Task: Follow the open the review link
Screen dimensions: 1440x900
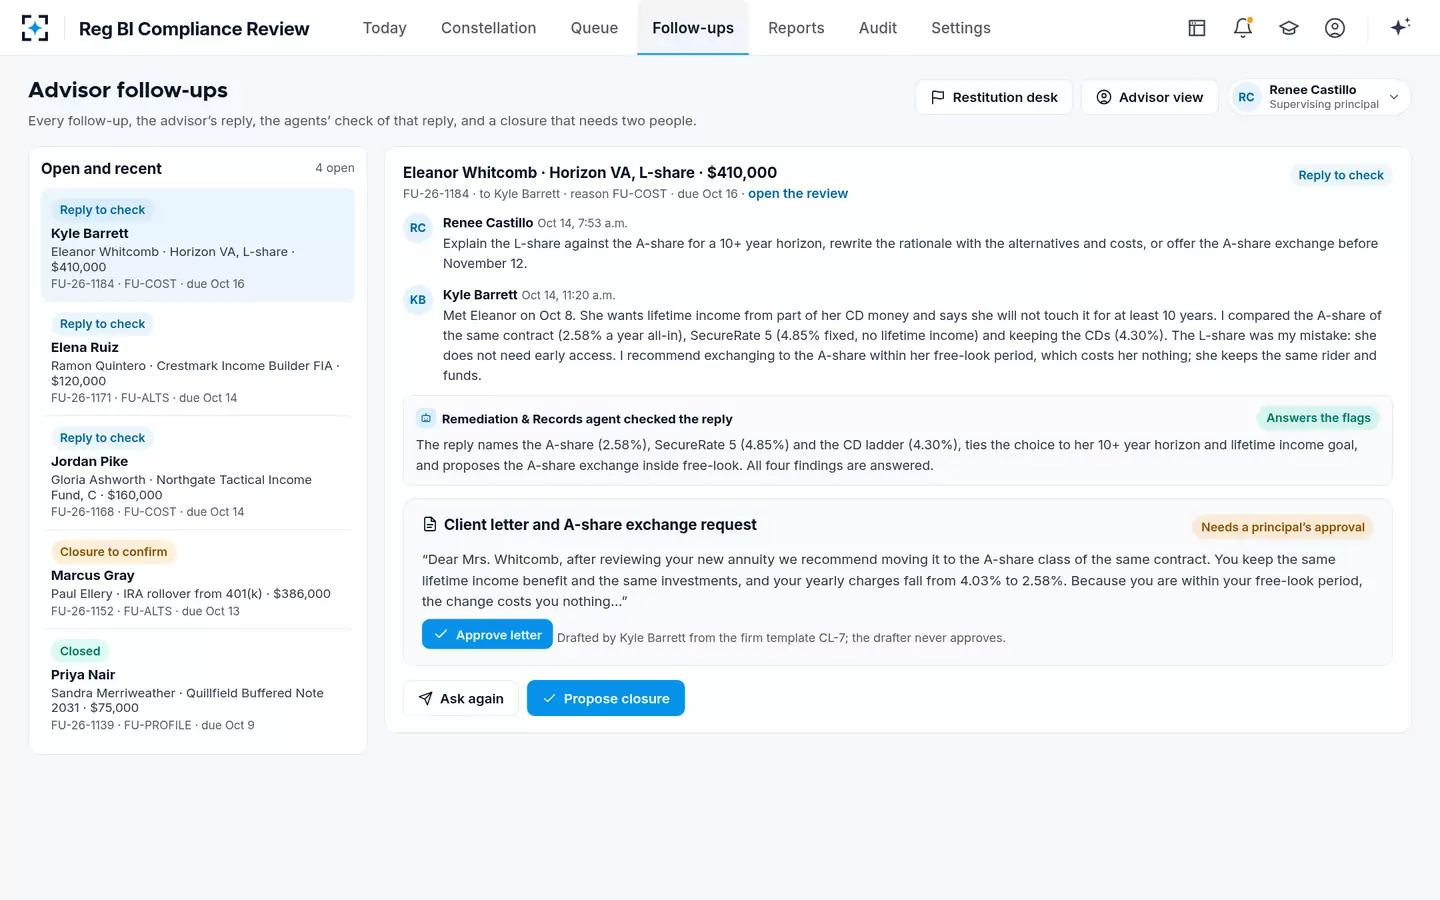Action: [798, 194]
